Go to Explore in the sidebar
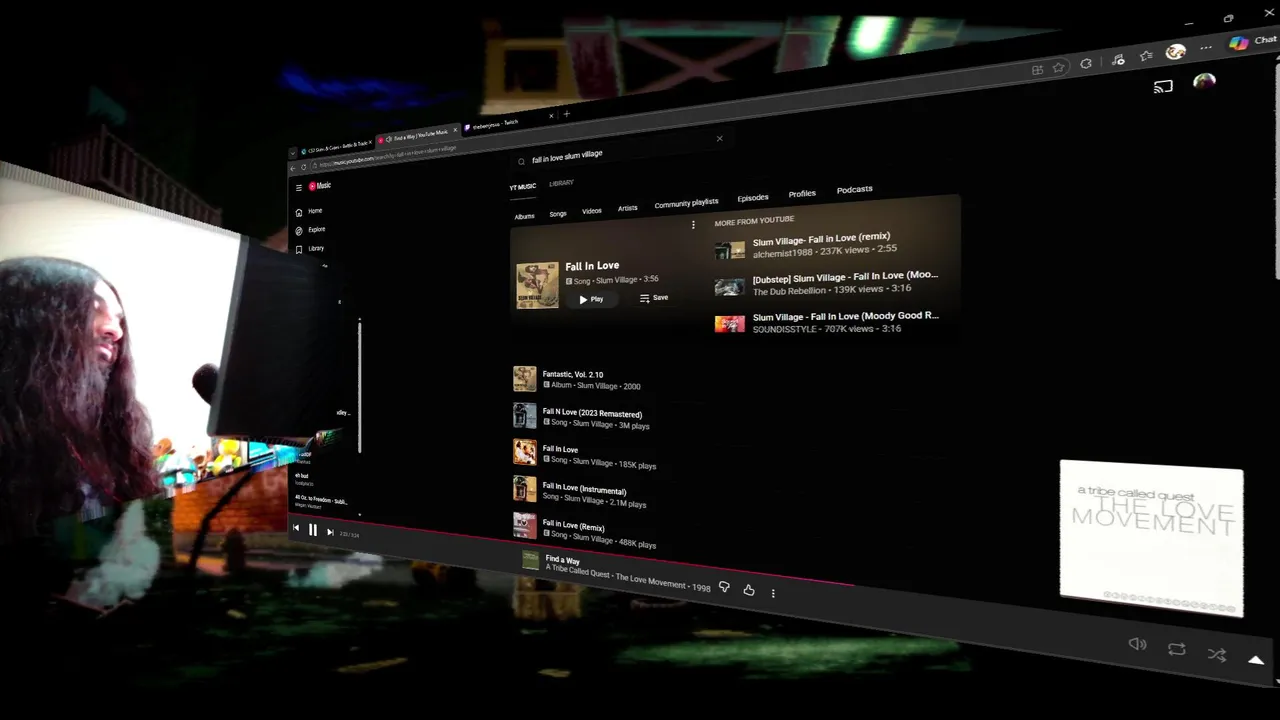 tap(310, 230)
